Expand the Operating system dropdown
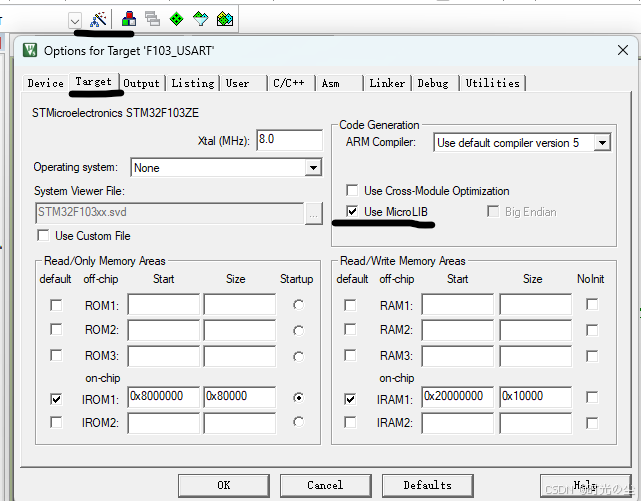Viewport: 641px width, 501px height. pyautogui.click(x=313, y=168)
